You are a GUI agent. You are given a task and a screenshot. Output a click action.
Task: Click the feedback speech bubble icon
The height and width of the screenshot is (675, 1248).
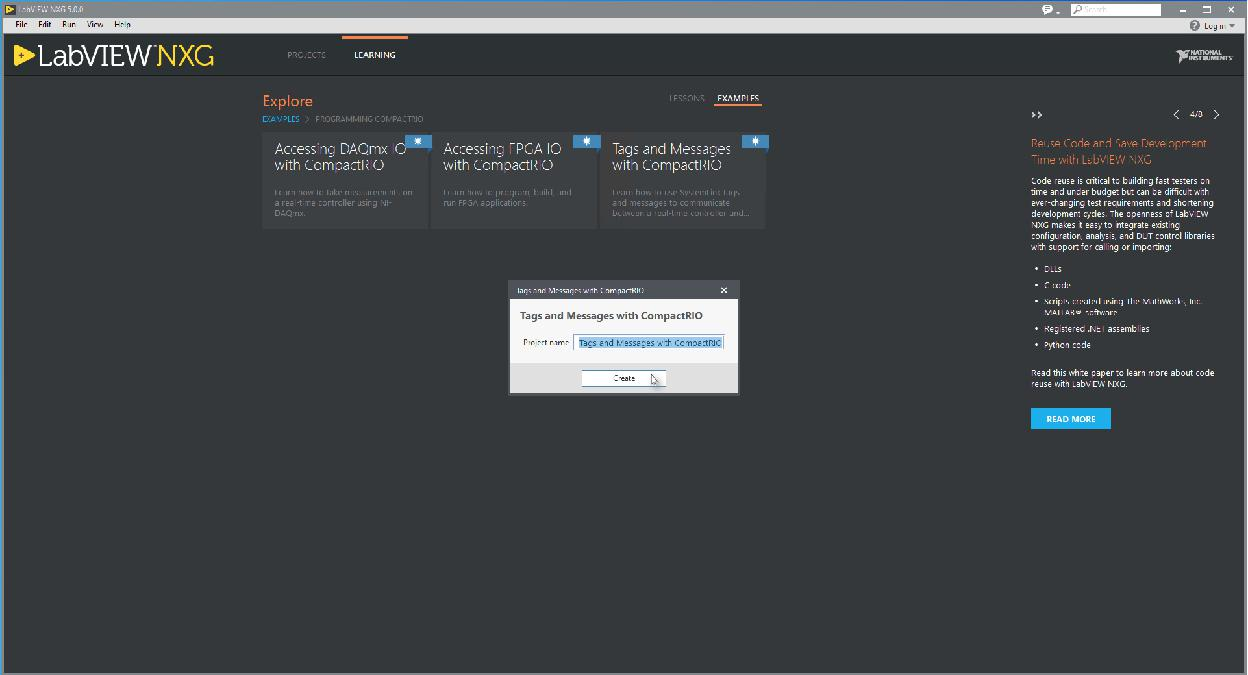point(1048,10)
